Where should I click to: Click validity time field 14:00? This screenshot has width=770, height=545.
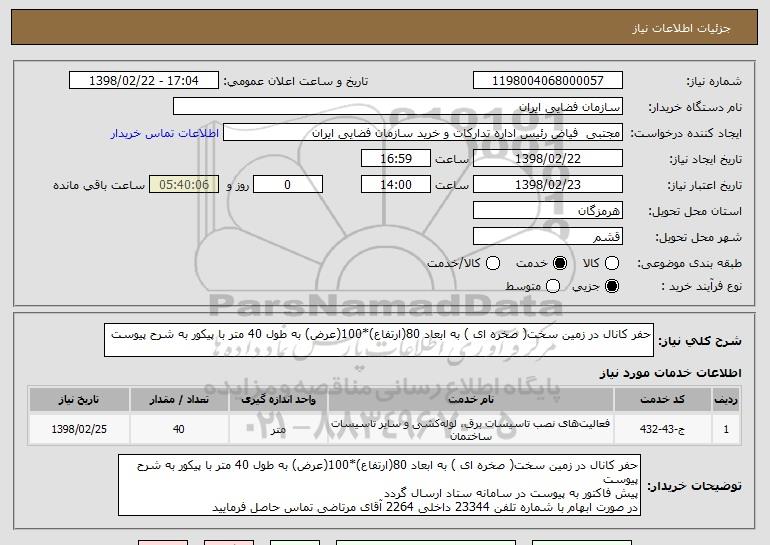[396, 185]
